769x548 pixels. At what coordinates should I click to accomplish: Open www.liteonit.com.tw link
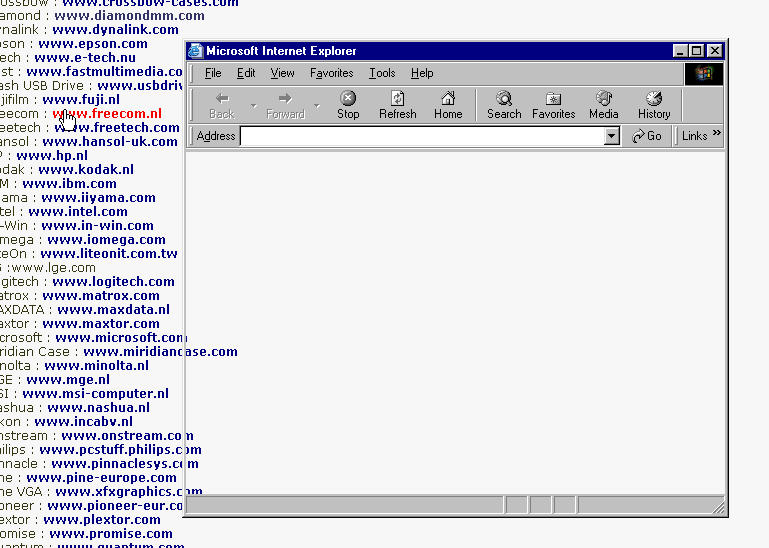109,254
